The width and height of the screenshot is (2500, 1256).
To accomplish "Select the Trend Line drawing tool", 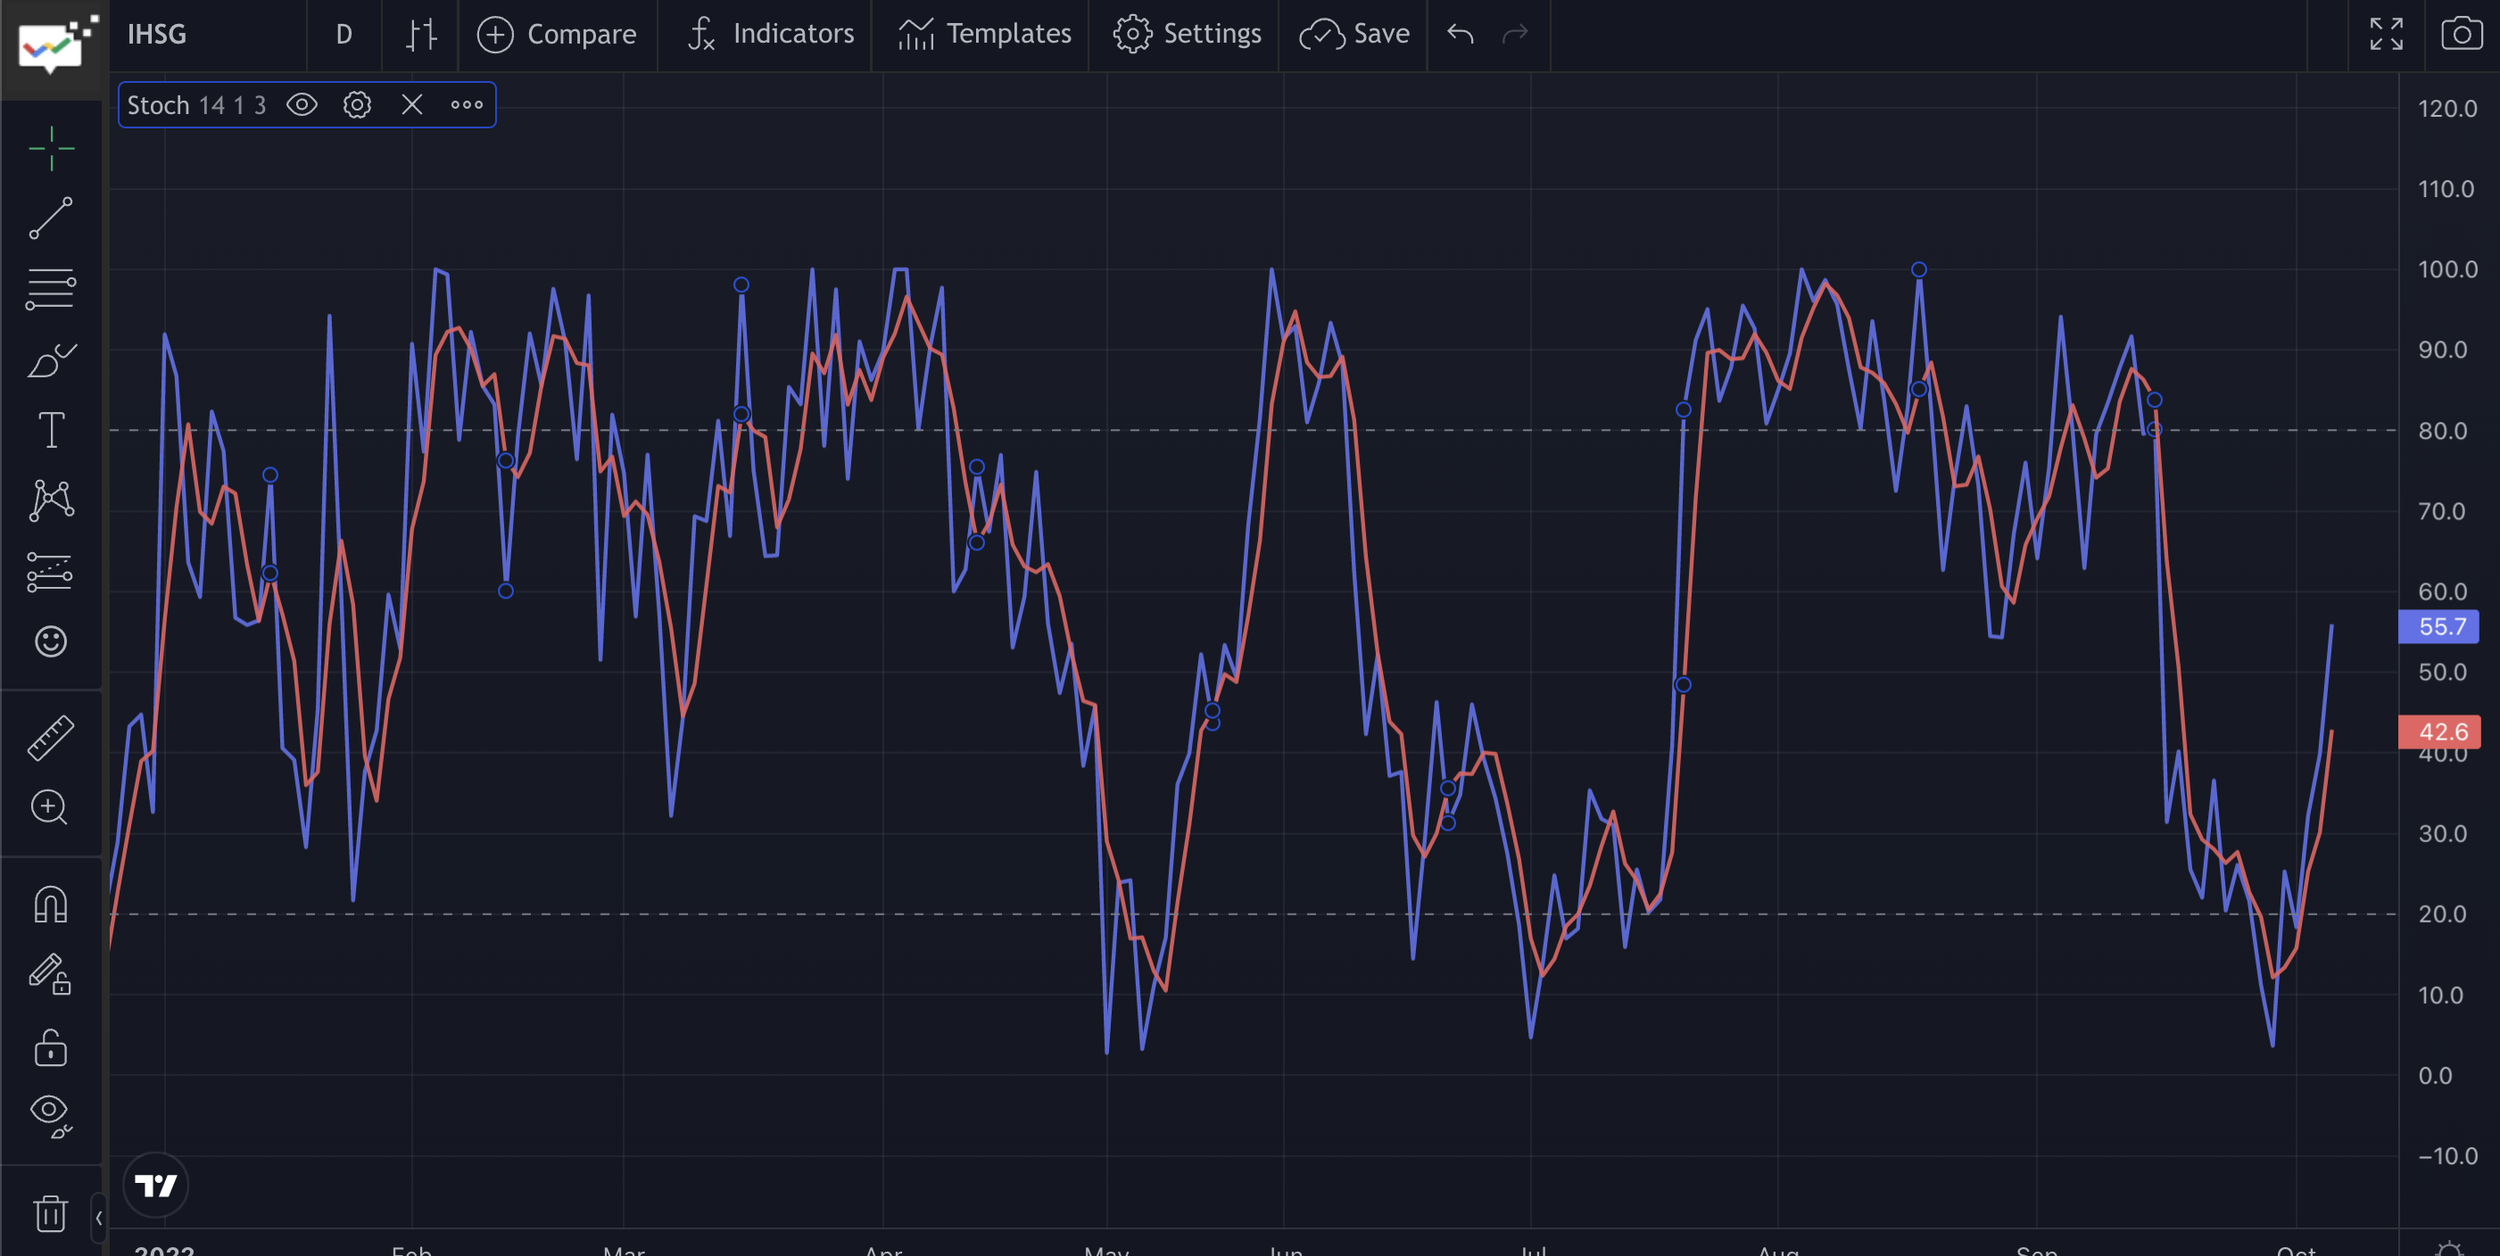I will pos(51,218).
